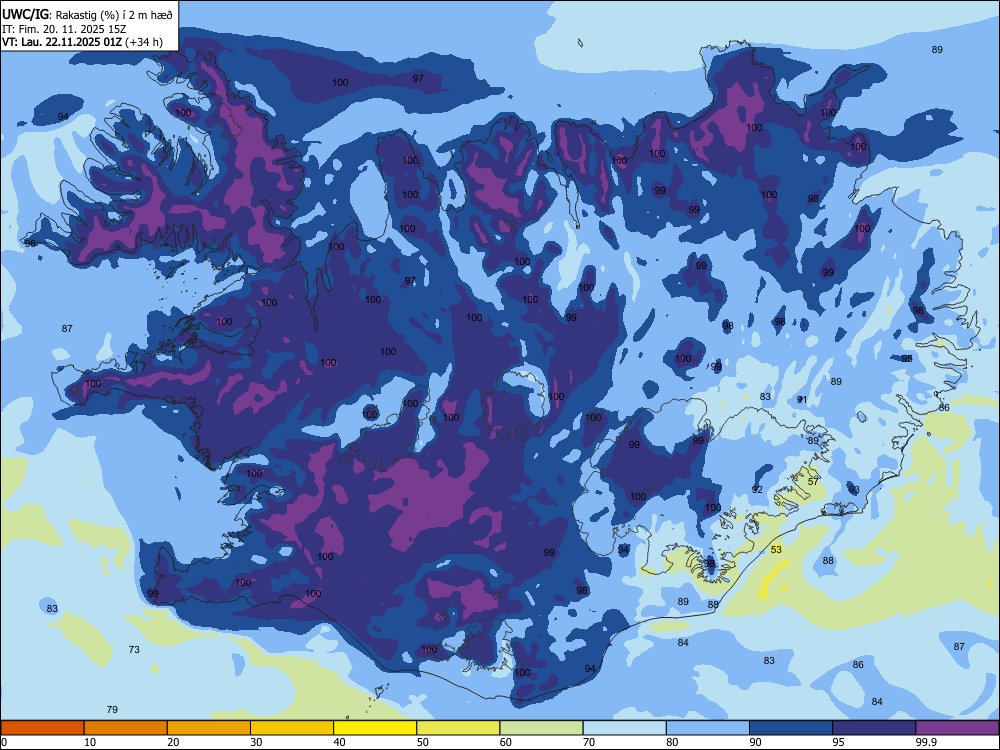
Task: Select the humidity value 96 on the map
Action: point(30,243)
